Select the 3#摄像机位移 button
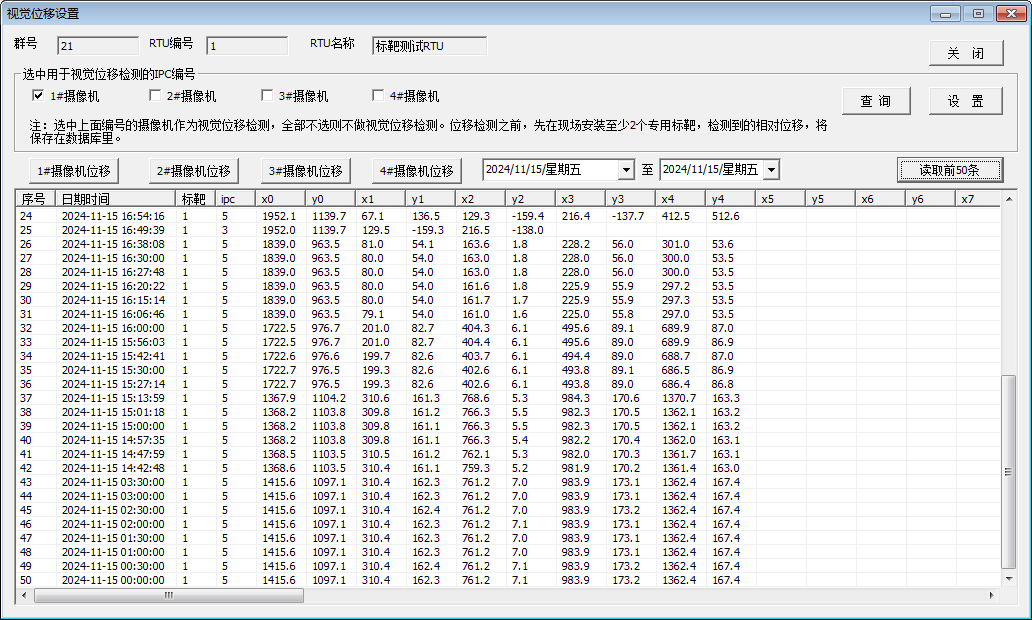This screenshot has height=620, width=1032. point(305,170)
